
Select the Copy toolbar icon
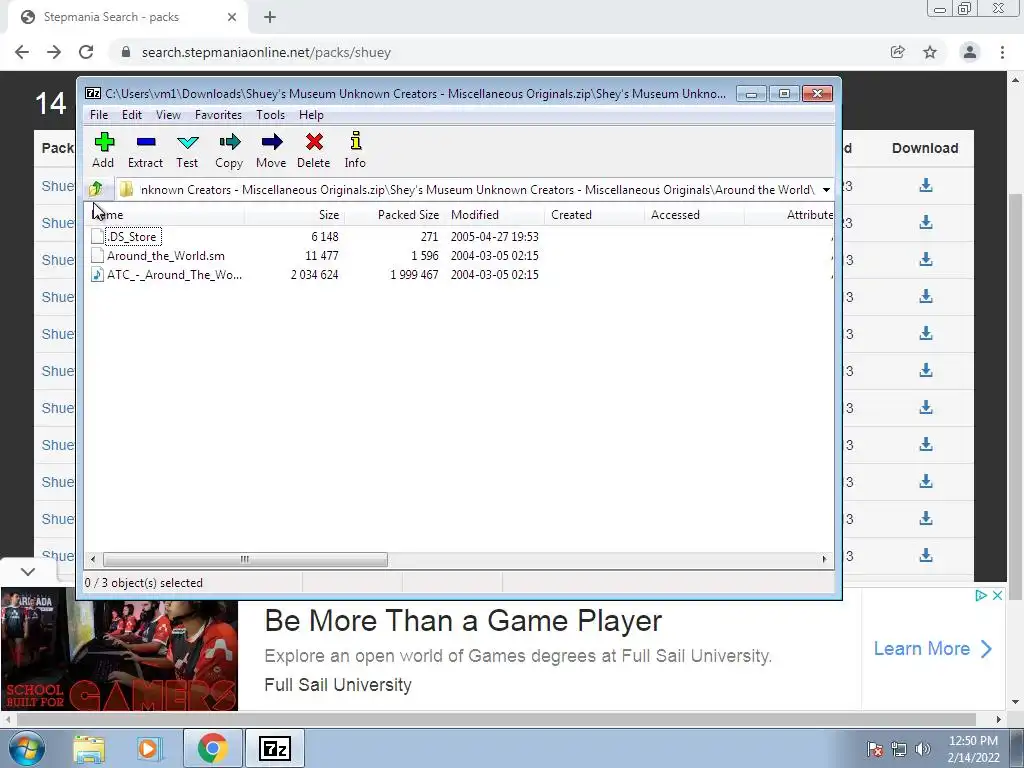click(x=229, y=150)
